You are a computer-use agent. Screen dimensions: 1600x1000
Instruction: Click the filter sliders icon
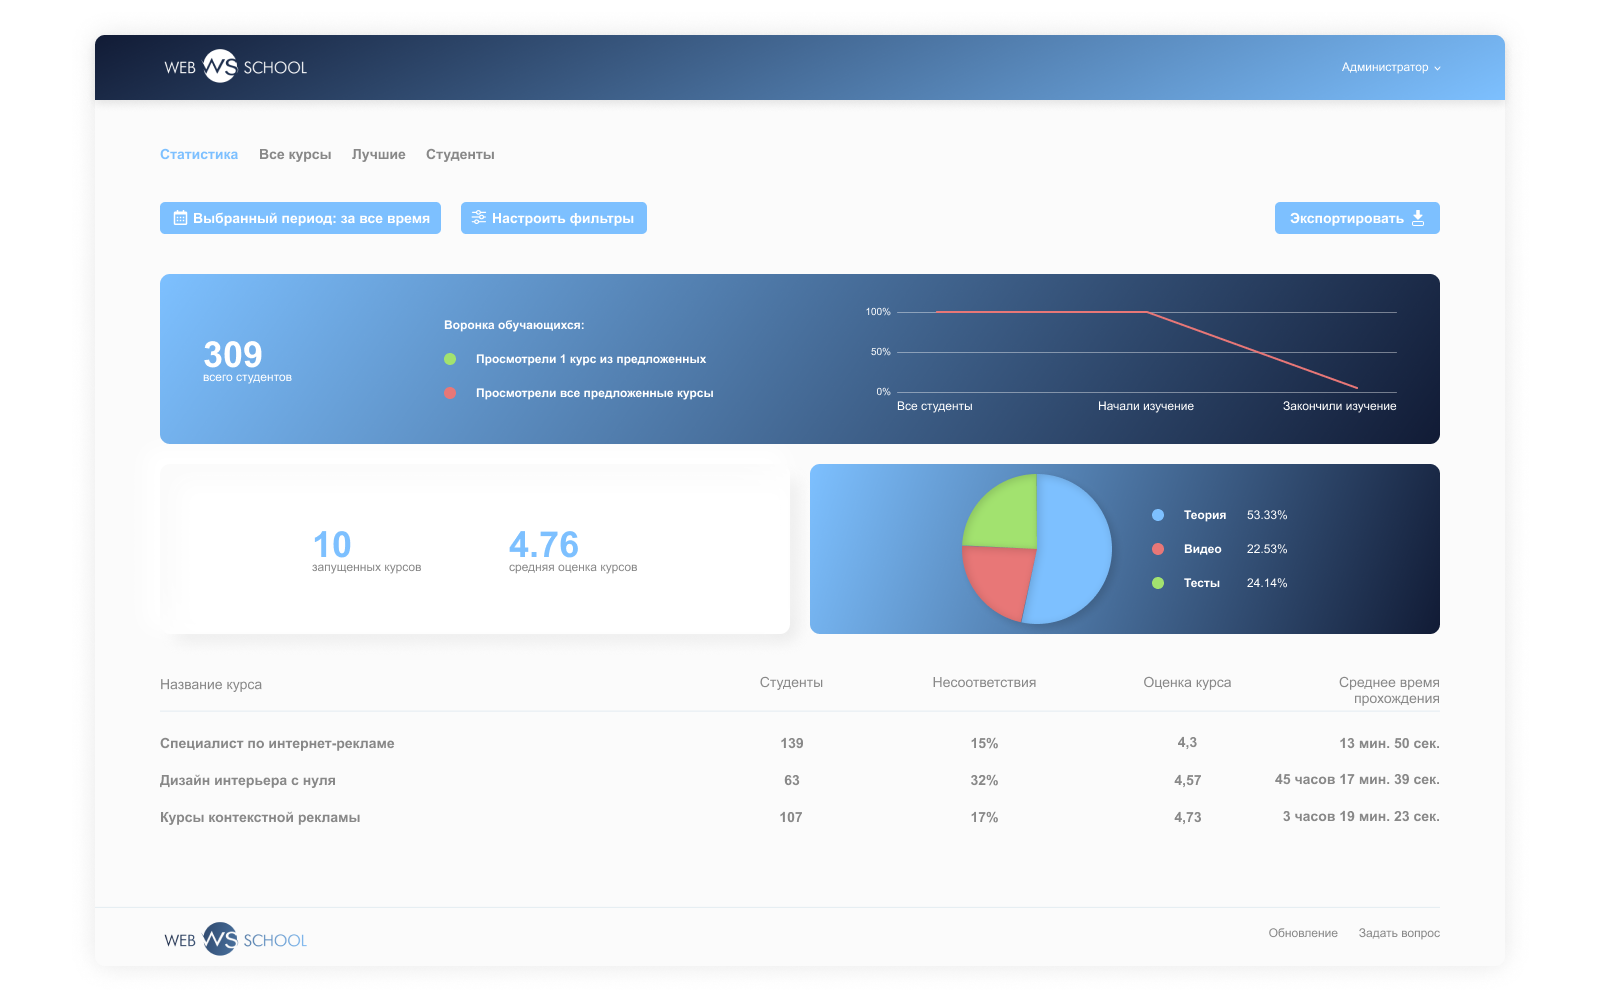(479, 218)
